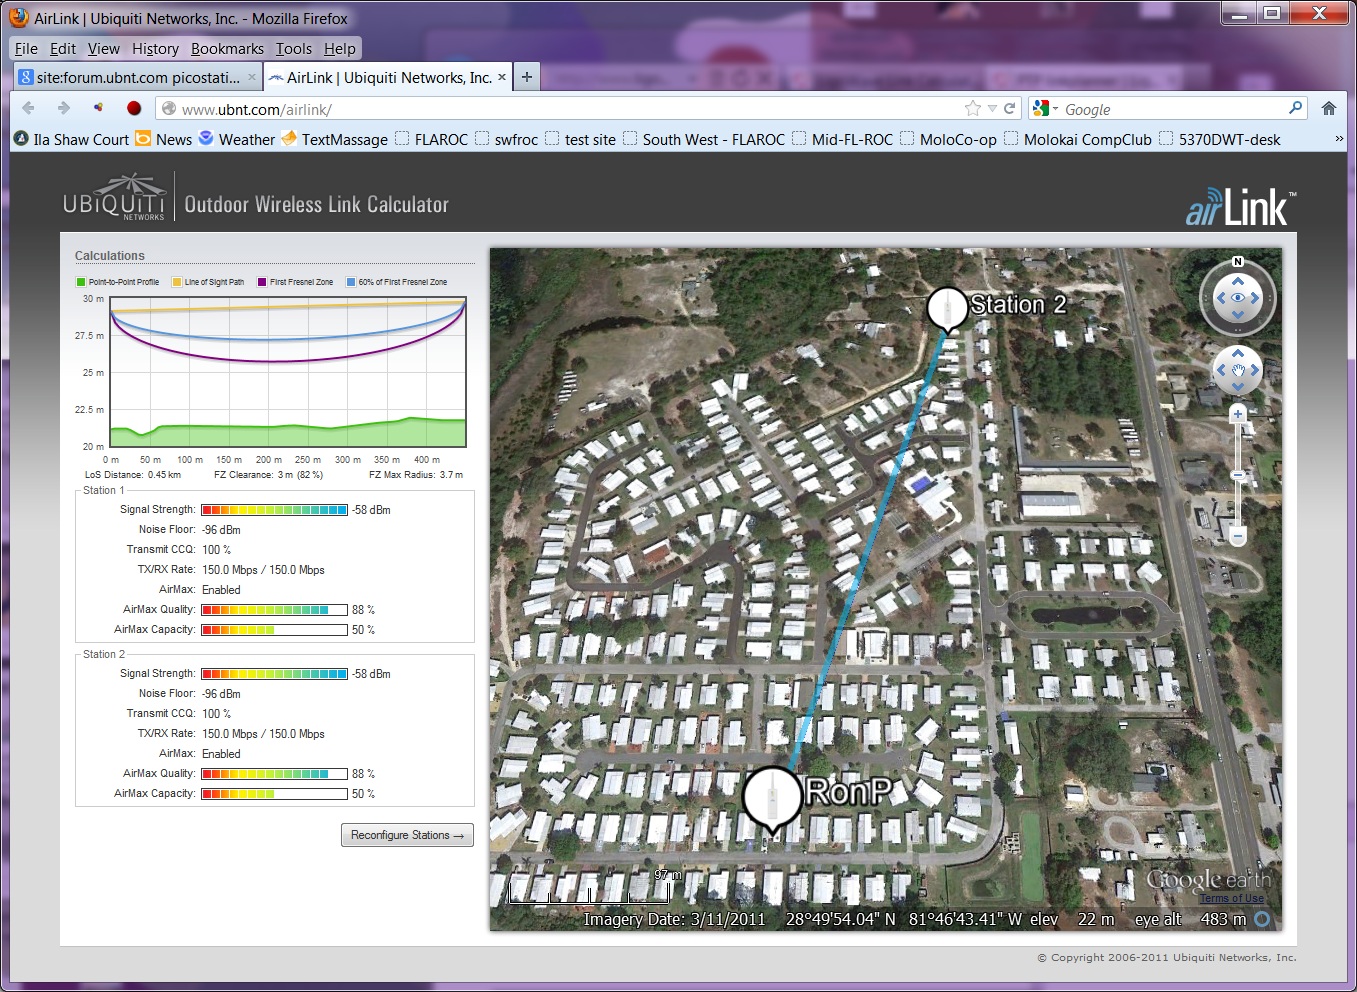Click the Station 2 map marker

coord(946,307)
